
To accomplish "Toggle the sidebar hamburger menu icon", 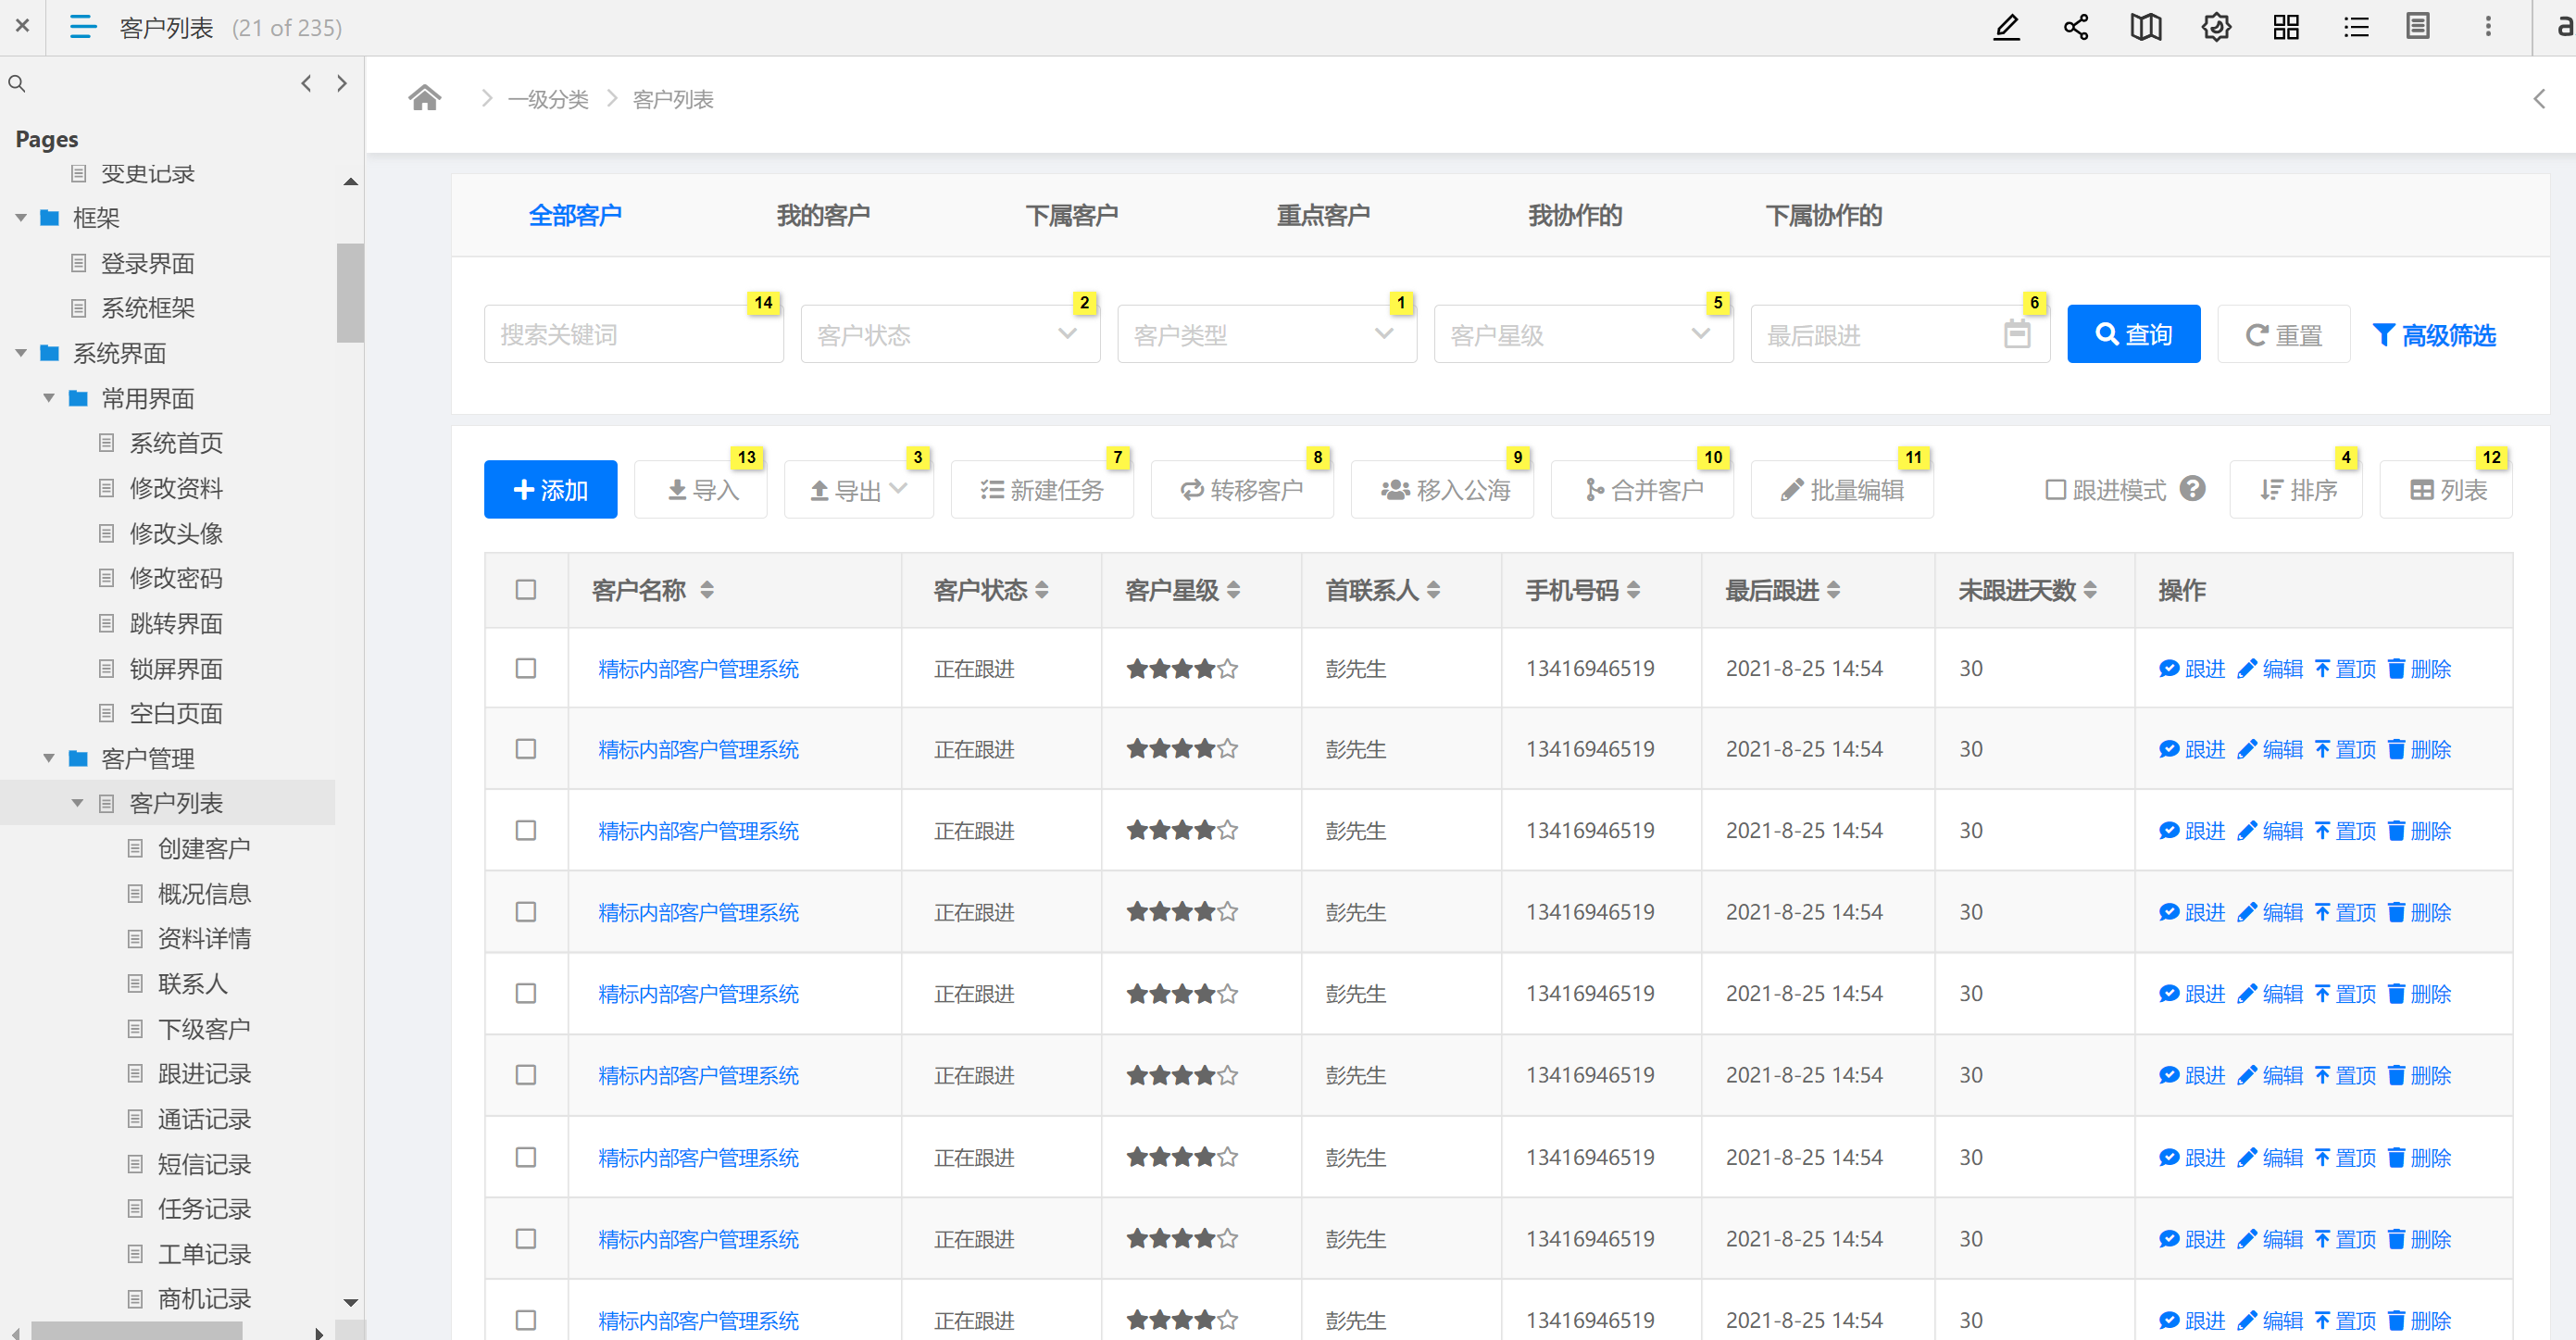I will 83,27.
